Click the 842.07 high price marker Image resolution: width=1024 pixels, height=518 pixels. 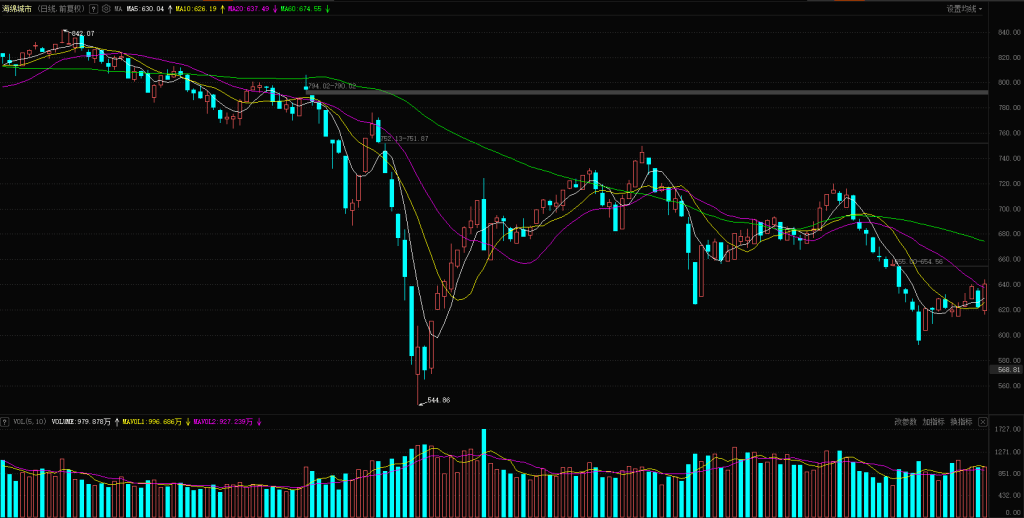tap(83, 33)
